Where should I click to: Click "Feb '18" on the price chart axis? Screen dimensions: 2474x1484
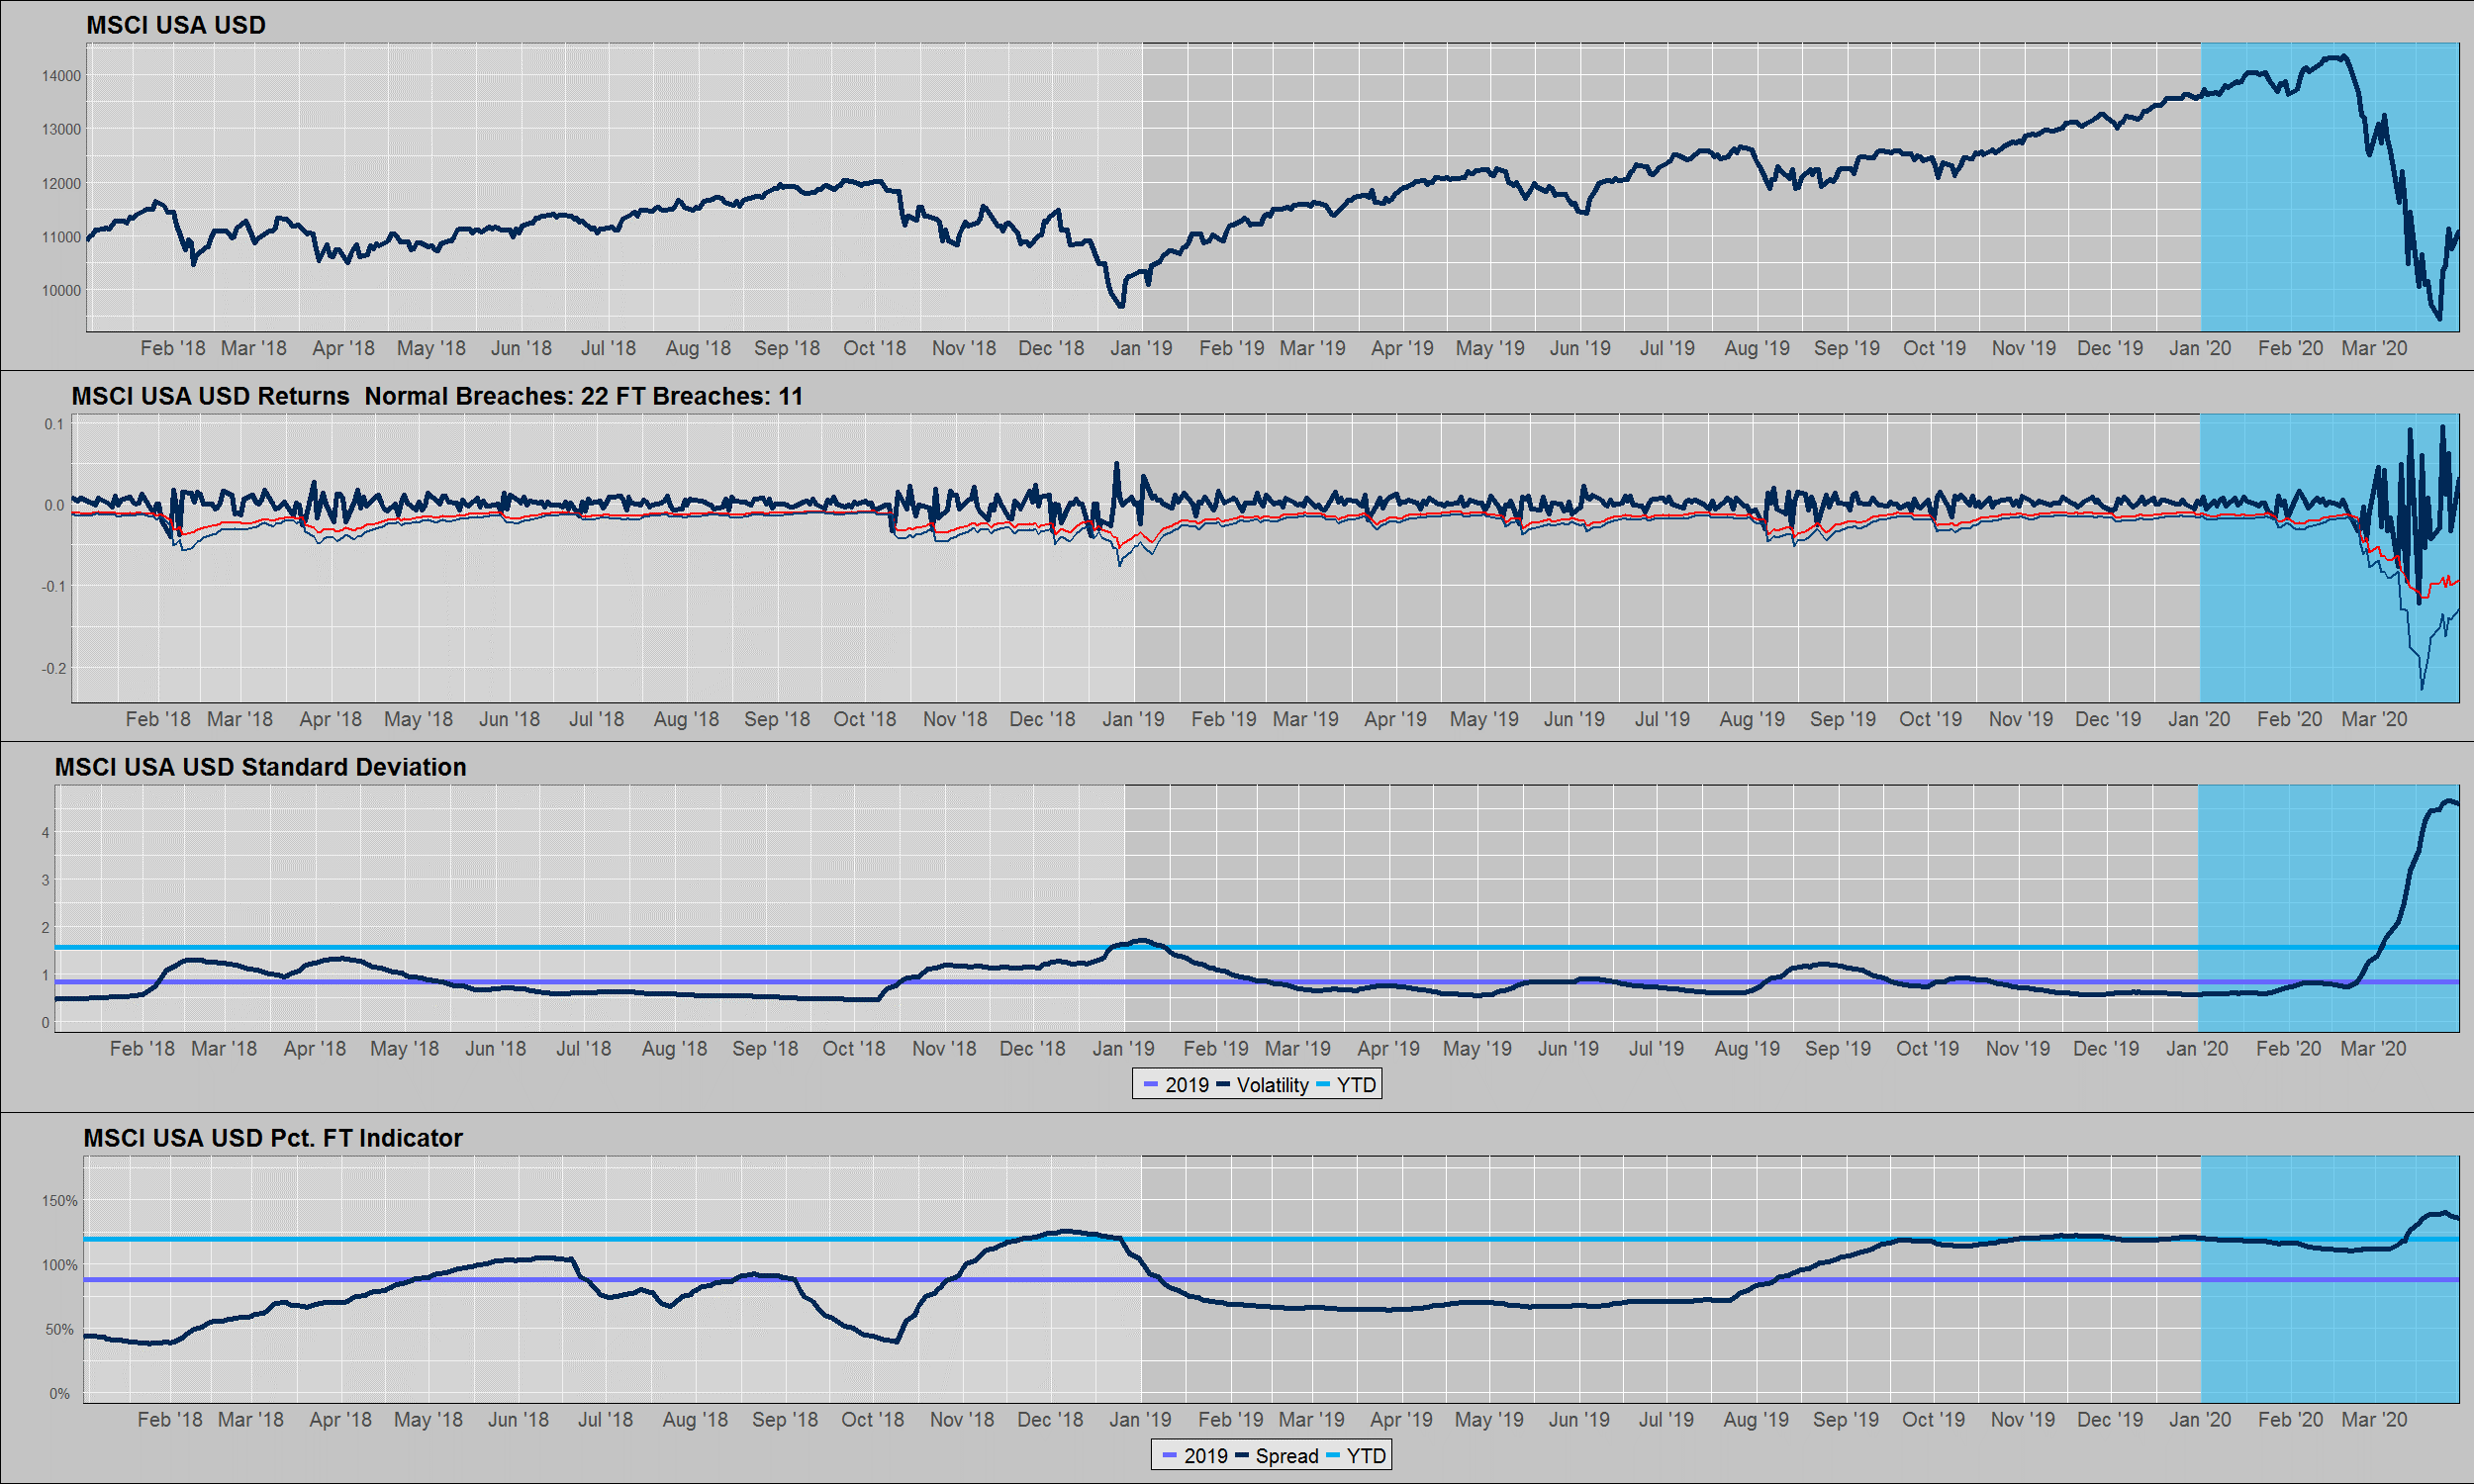click(172, 348)
